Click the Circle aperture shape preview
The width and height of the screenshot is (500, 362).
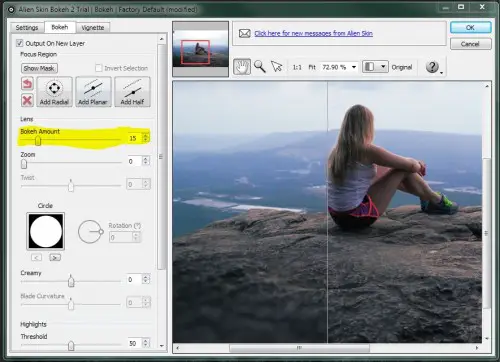coord(46,231)
